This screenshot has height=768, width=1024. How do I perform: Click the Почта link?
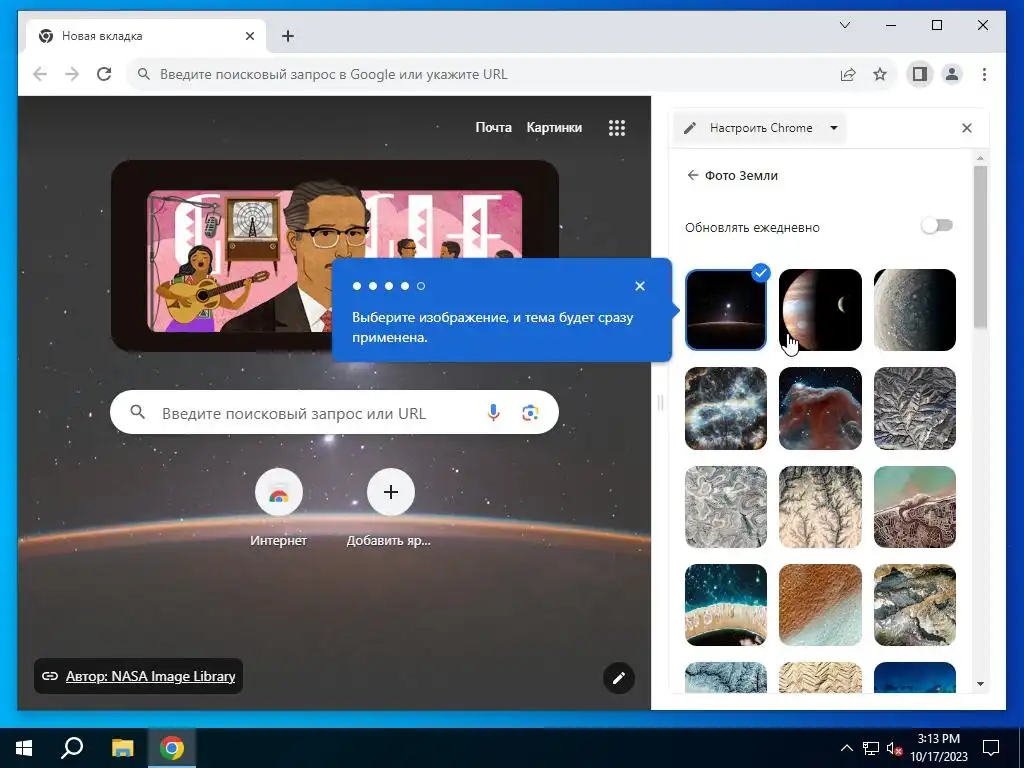click(x=493, y=127)
